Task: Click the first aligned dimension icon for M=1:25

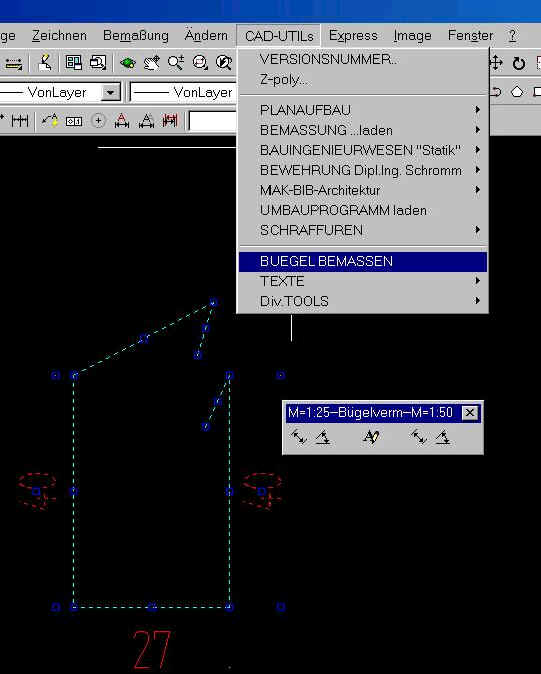Action: click(298, 438)
